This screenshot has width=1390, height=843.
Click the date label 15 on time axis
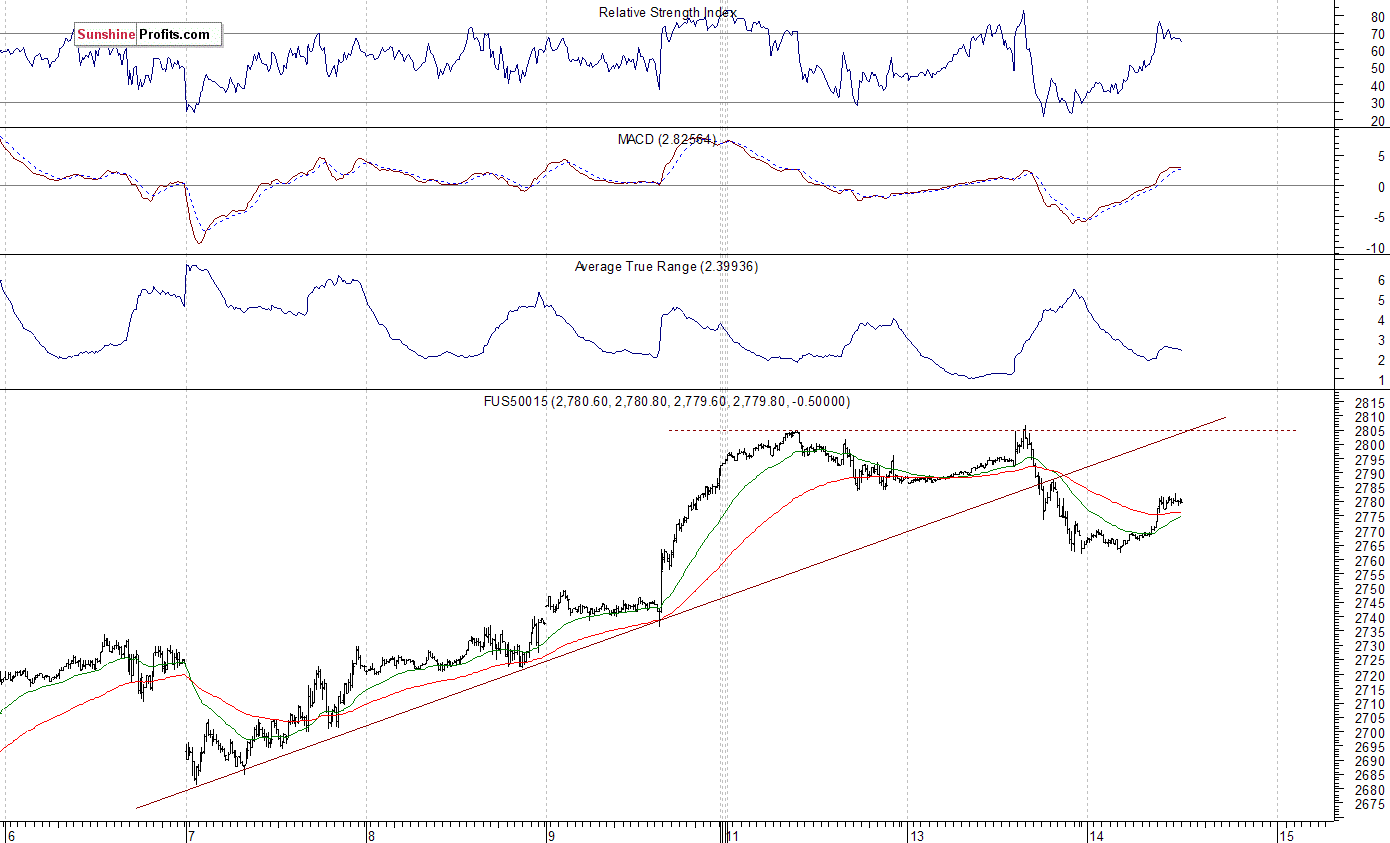click(x=1285, y=835)
